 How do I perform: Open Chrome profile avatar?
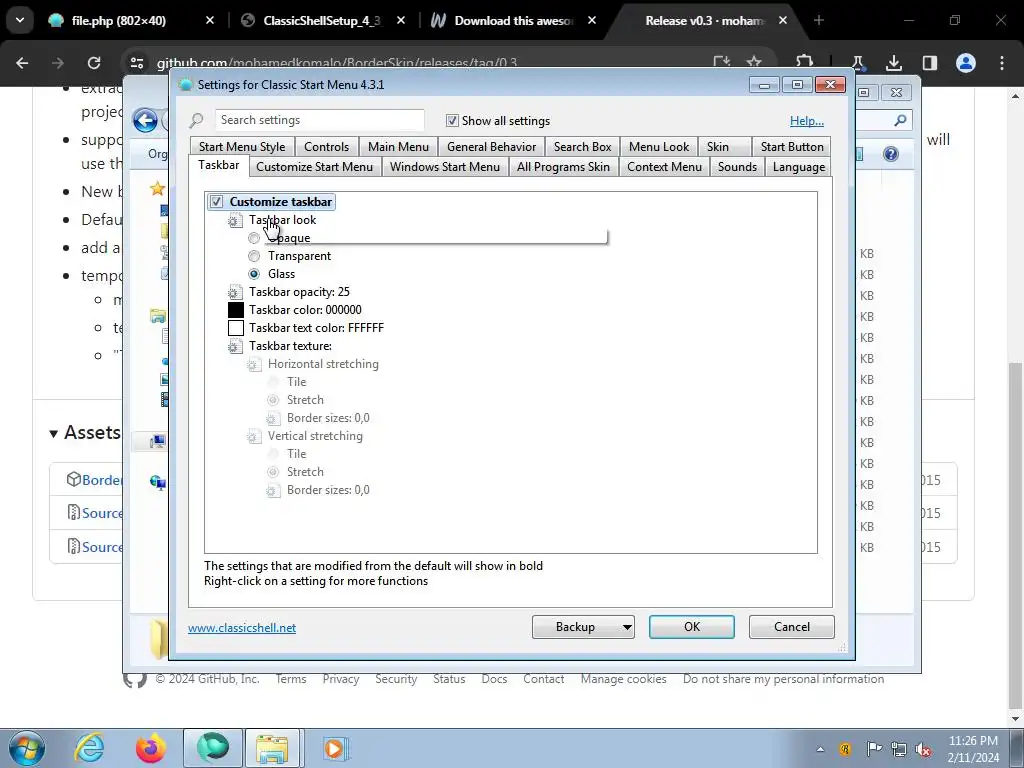tap(966, 63)
